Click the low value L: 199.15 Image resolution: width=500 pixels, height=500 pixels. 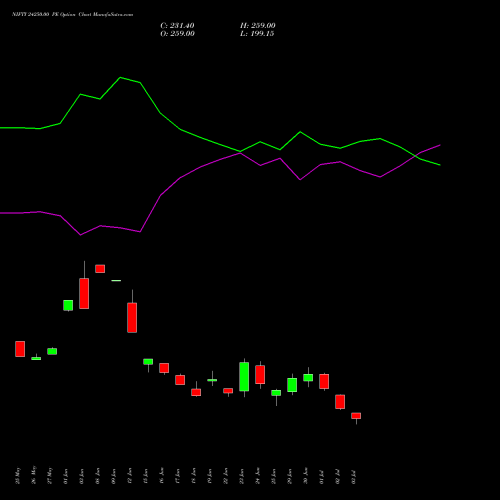coord(257,34)
